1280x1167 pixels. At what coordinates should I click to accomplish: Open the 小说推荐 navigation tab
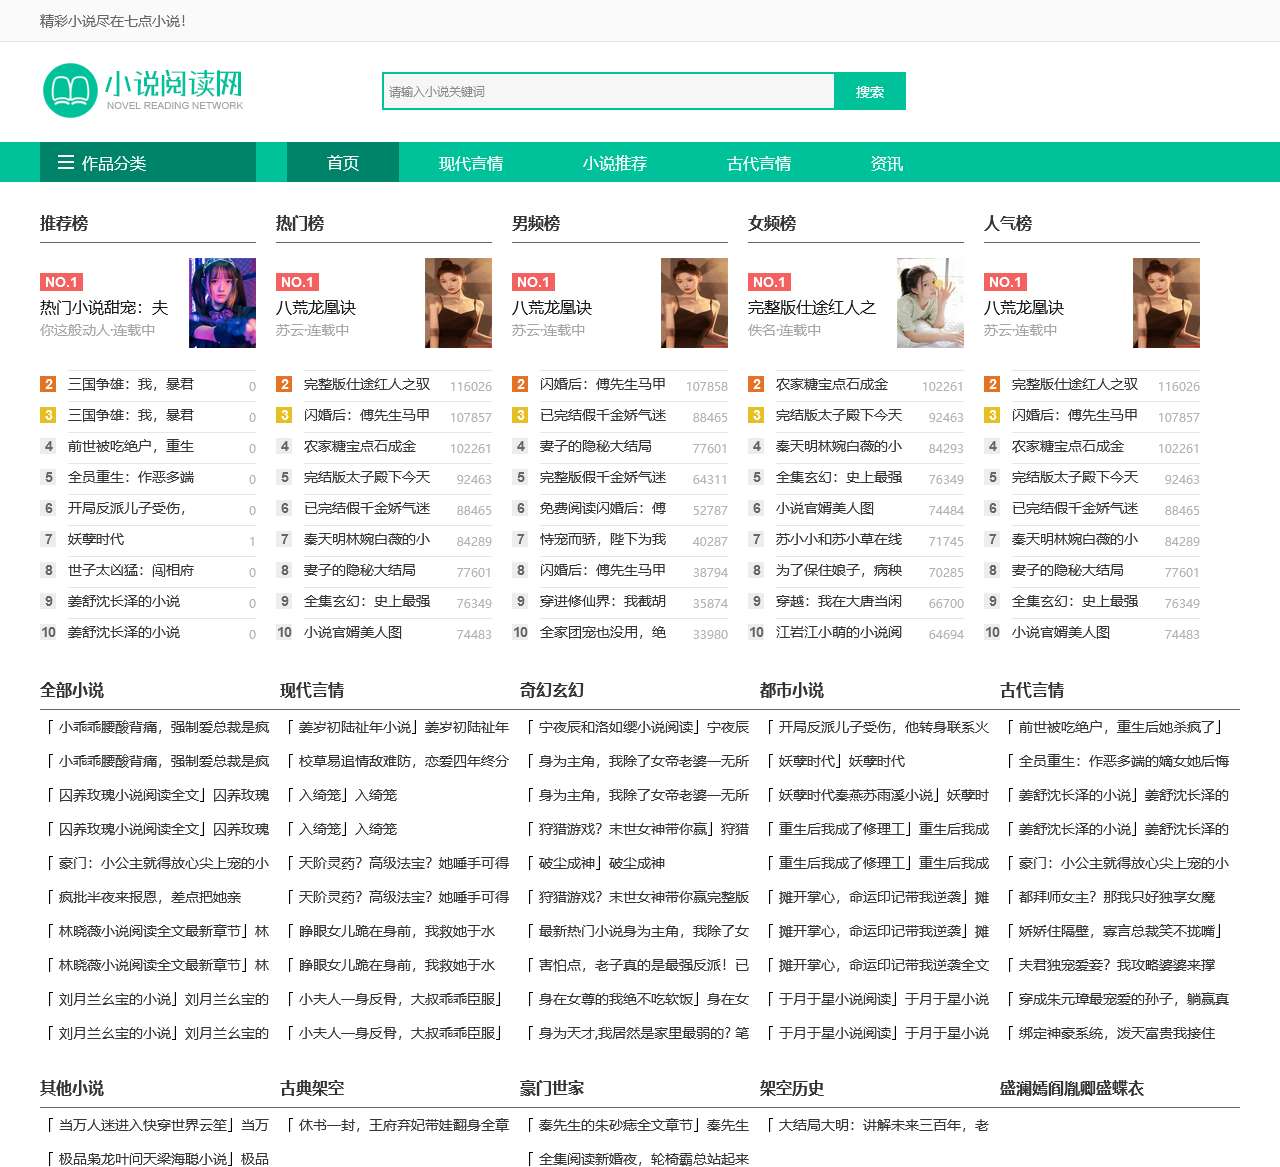614,162
